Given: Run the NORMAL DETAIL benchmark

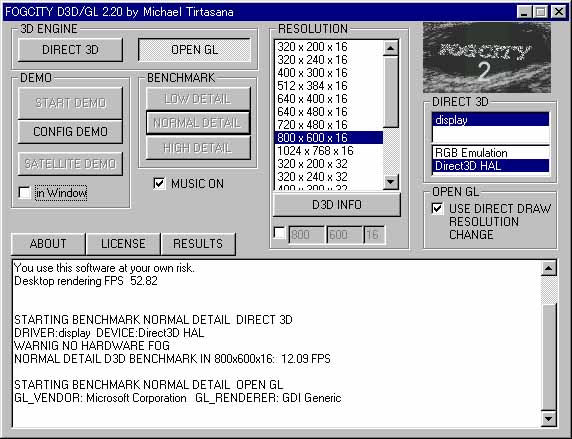Looking at the screenshot, I should click(198, 123).
